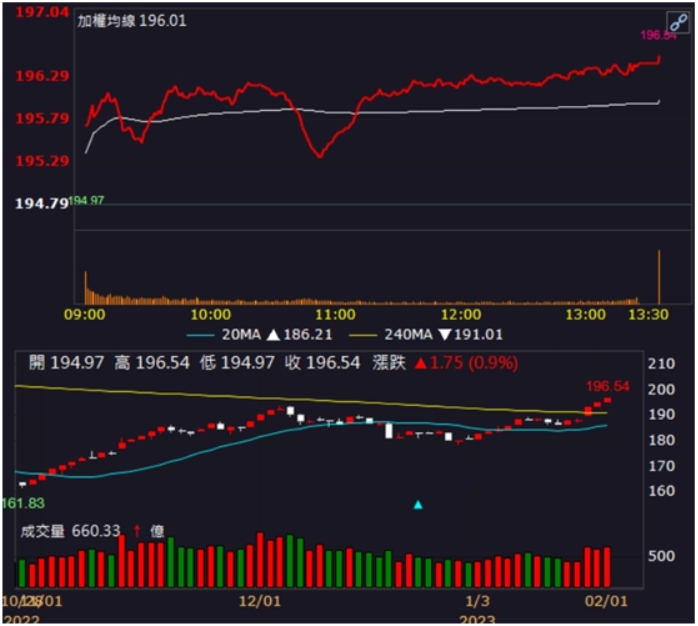Select the 195.79 price axis label

point(42,118)
